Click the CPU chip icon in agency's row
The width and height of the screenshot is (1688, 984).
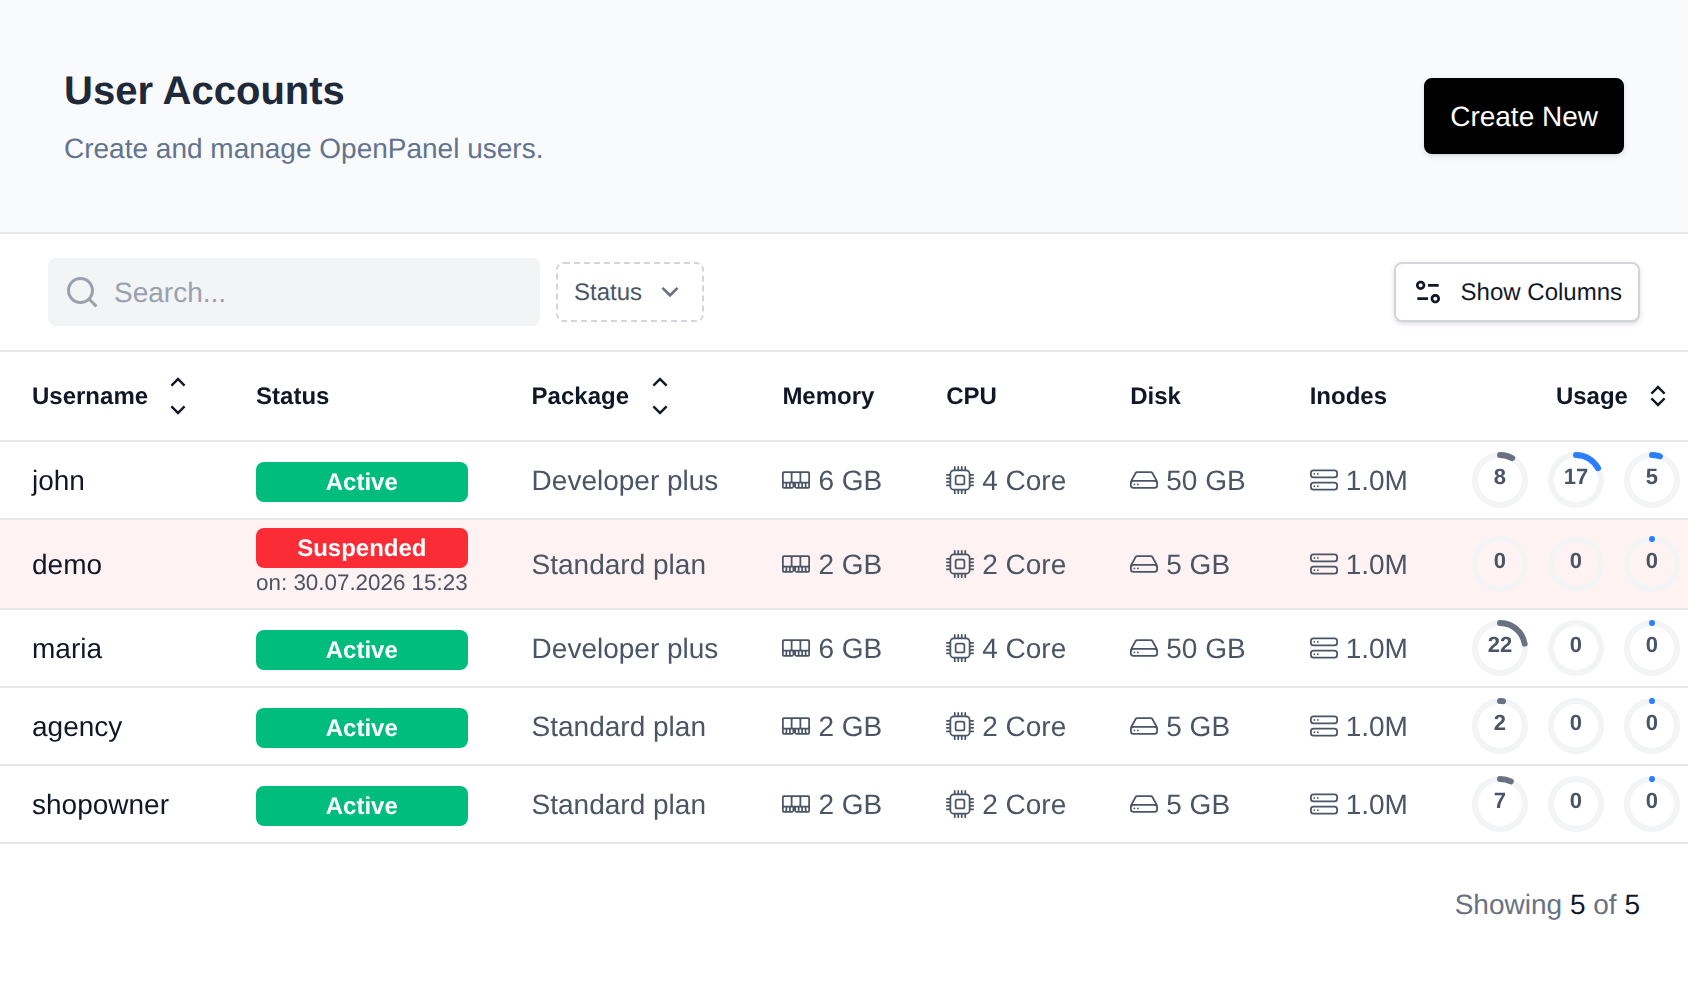click(x=960, y=727)
